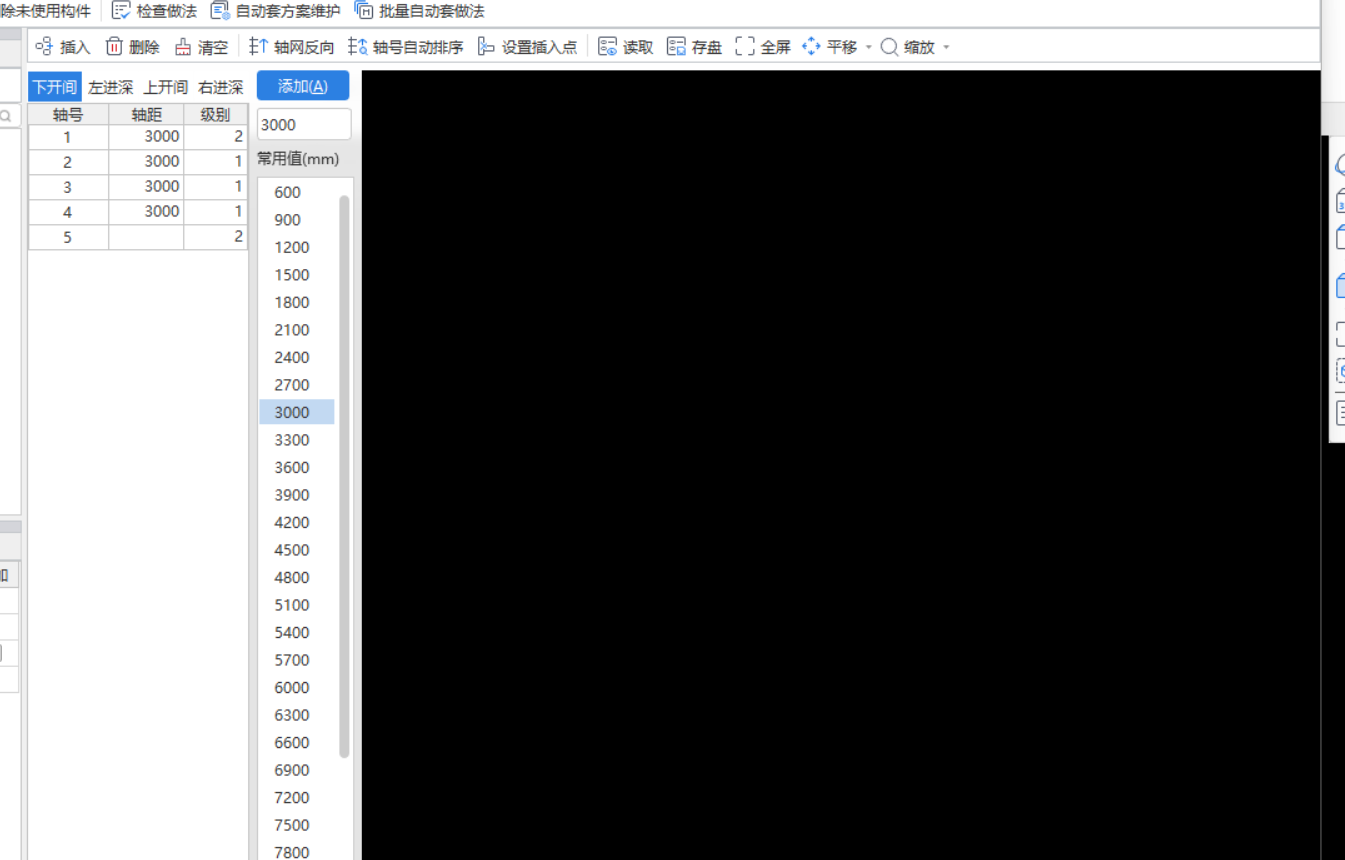
Task: Switch to the 左进深 tab
Action: (110, 87)
